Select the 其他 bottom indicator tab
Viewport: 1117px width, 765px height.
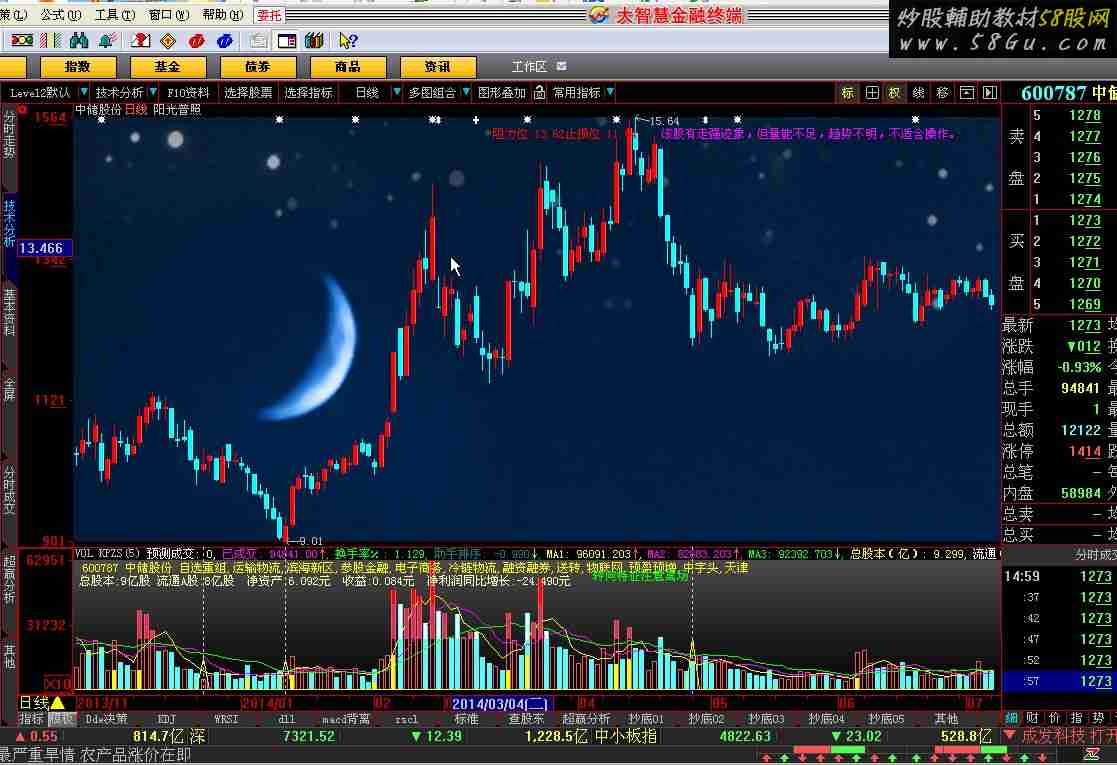946,719
